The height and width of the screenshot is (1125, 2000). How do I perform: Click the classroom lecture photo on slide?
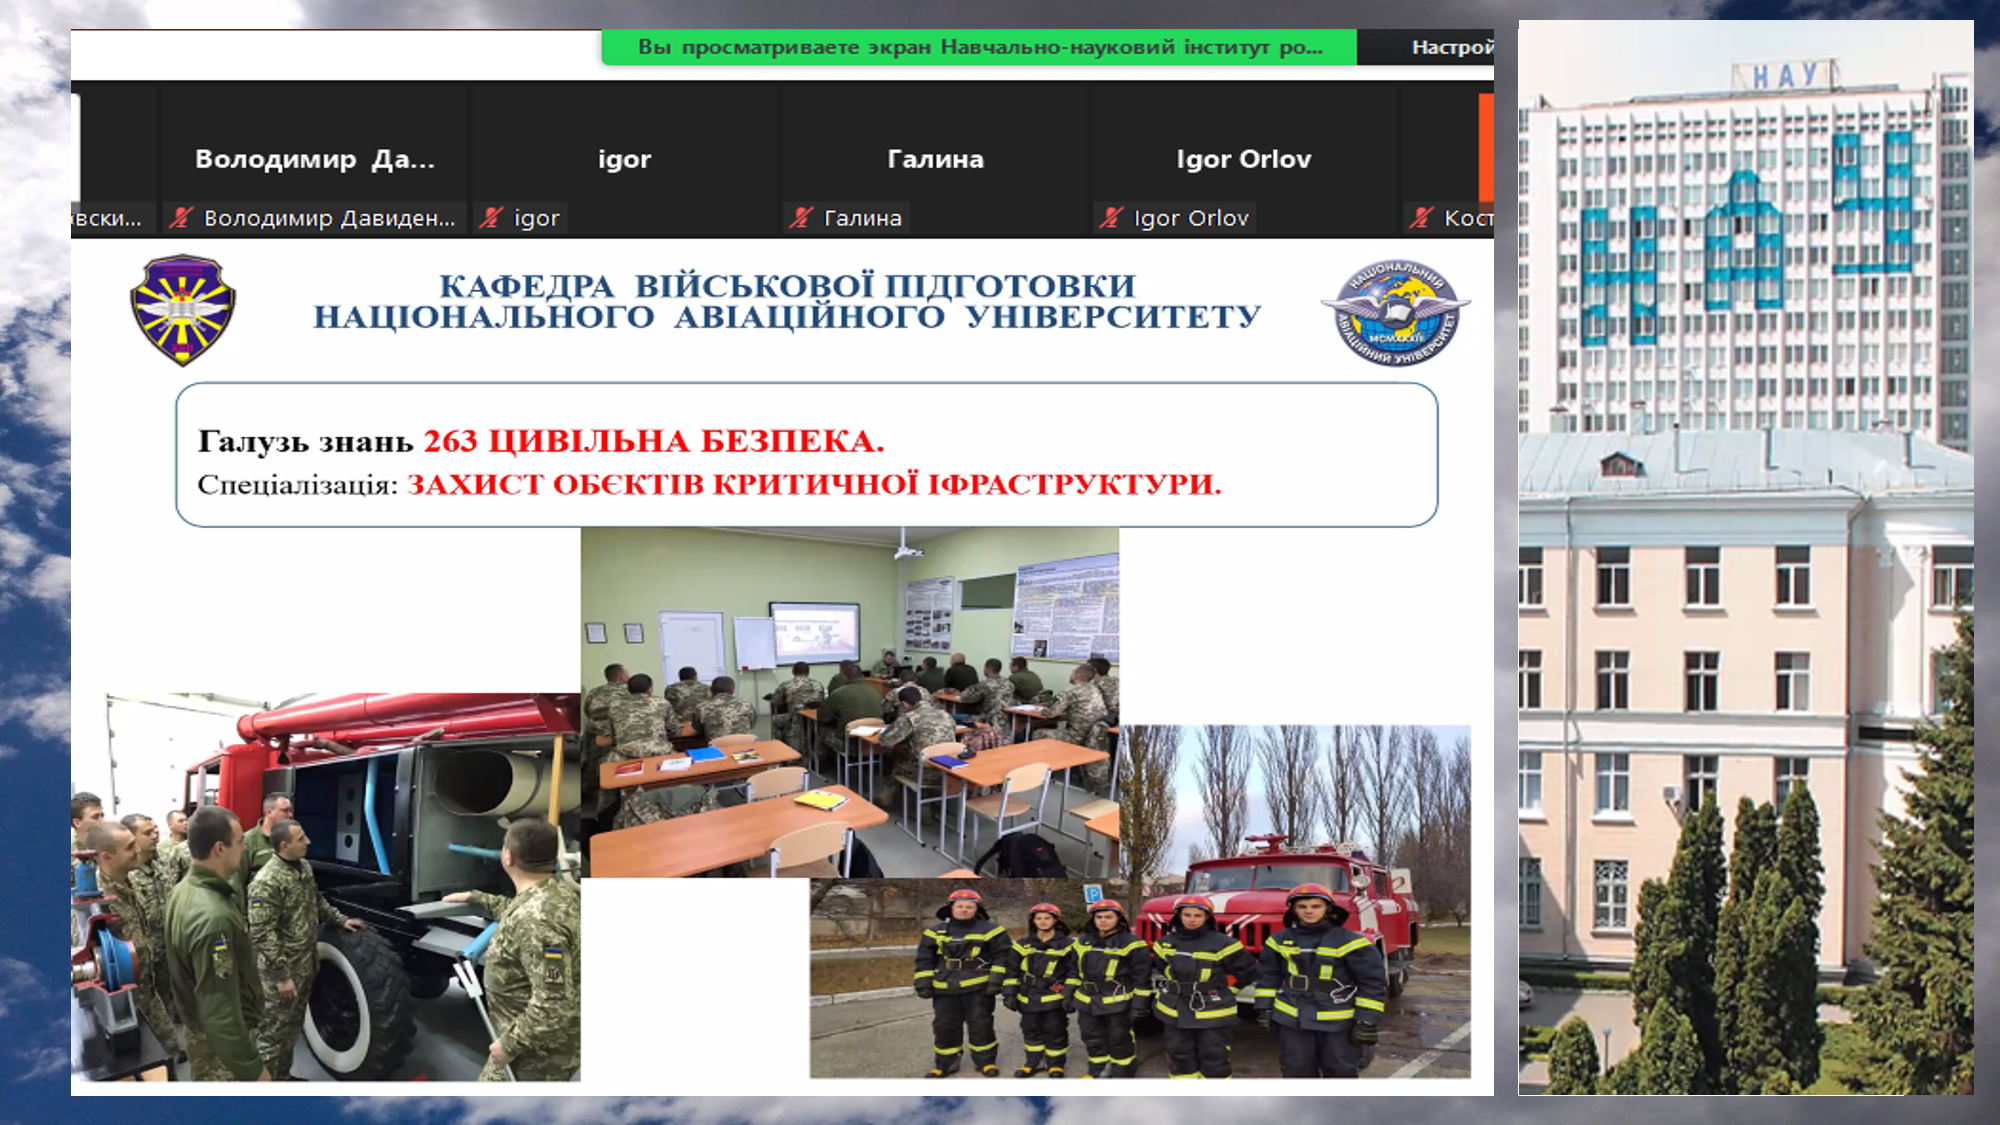(x=849, y=701)
